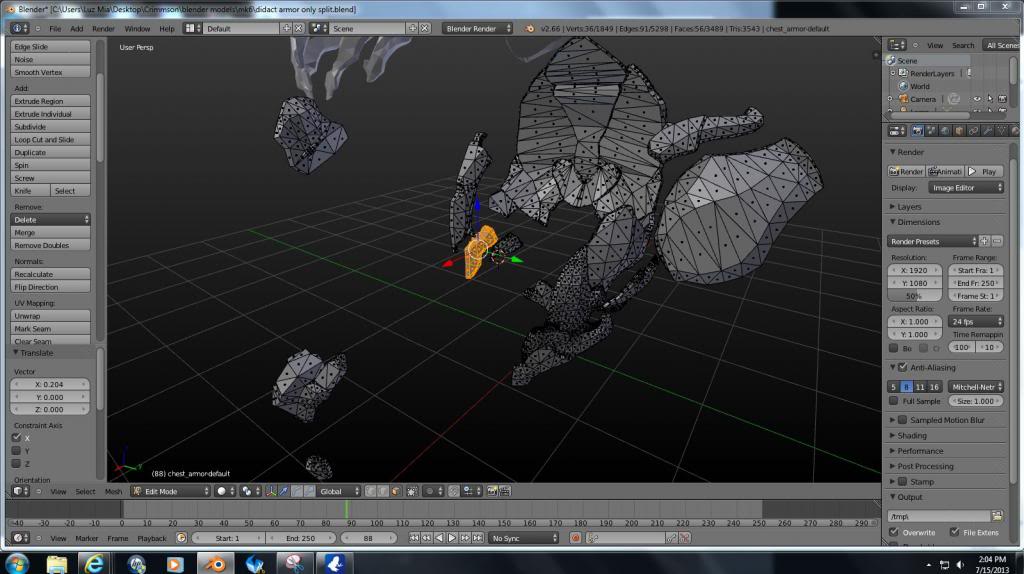
Task: Click the timeline auto-keyframe record button
Action: click(576, 538)
